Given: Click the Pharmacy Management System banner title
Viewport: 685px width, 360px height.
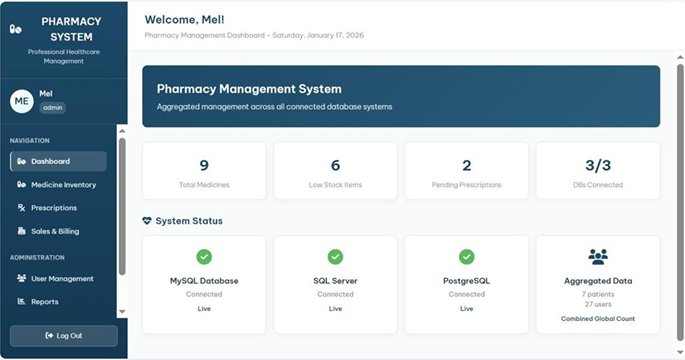Looking at the screenshot, I should (x=249, y=89).
